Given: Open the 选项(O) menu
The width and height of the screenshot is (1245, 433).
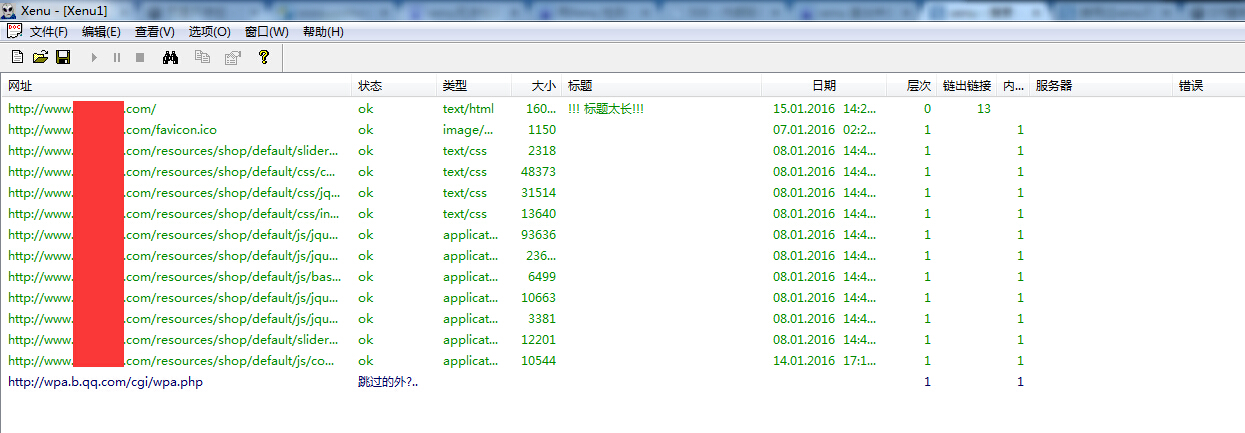Looking at the screenshot, I should [x=209, y=32].
